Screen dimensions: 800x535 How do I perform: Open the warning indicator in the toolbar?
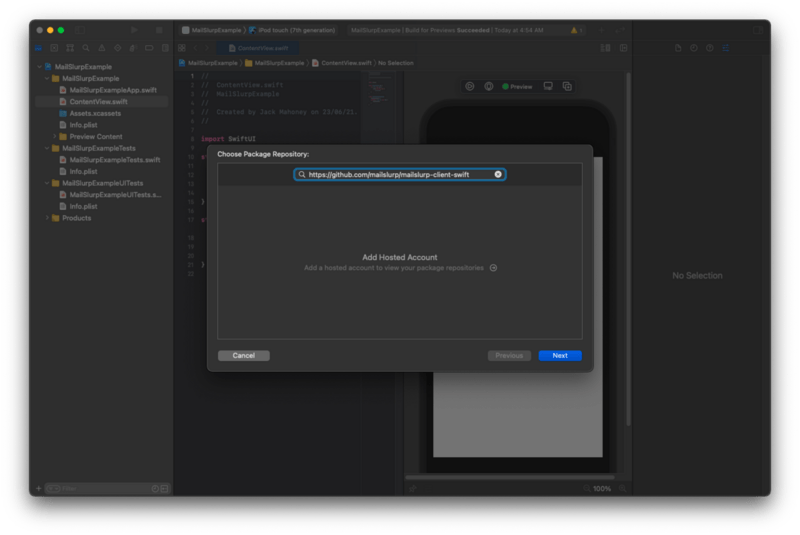click(576, 30)
